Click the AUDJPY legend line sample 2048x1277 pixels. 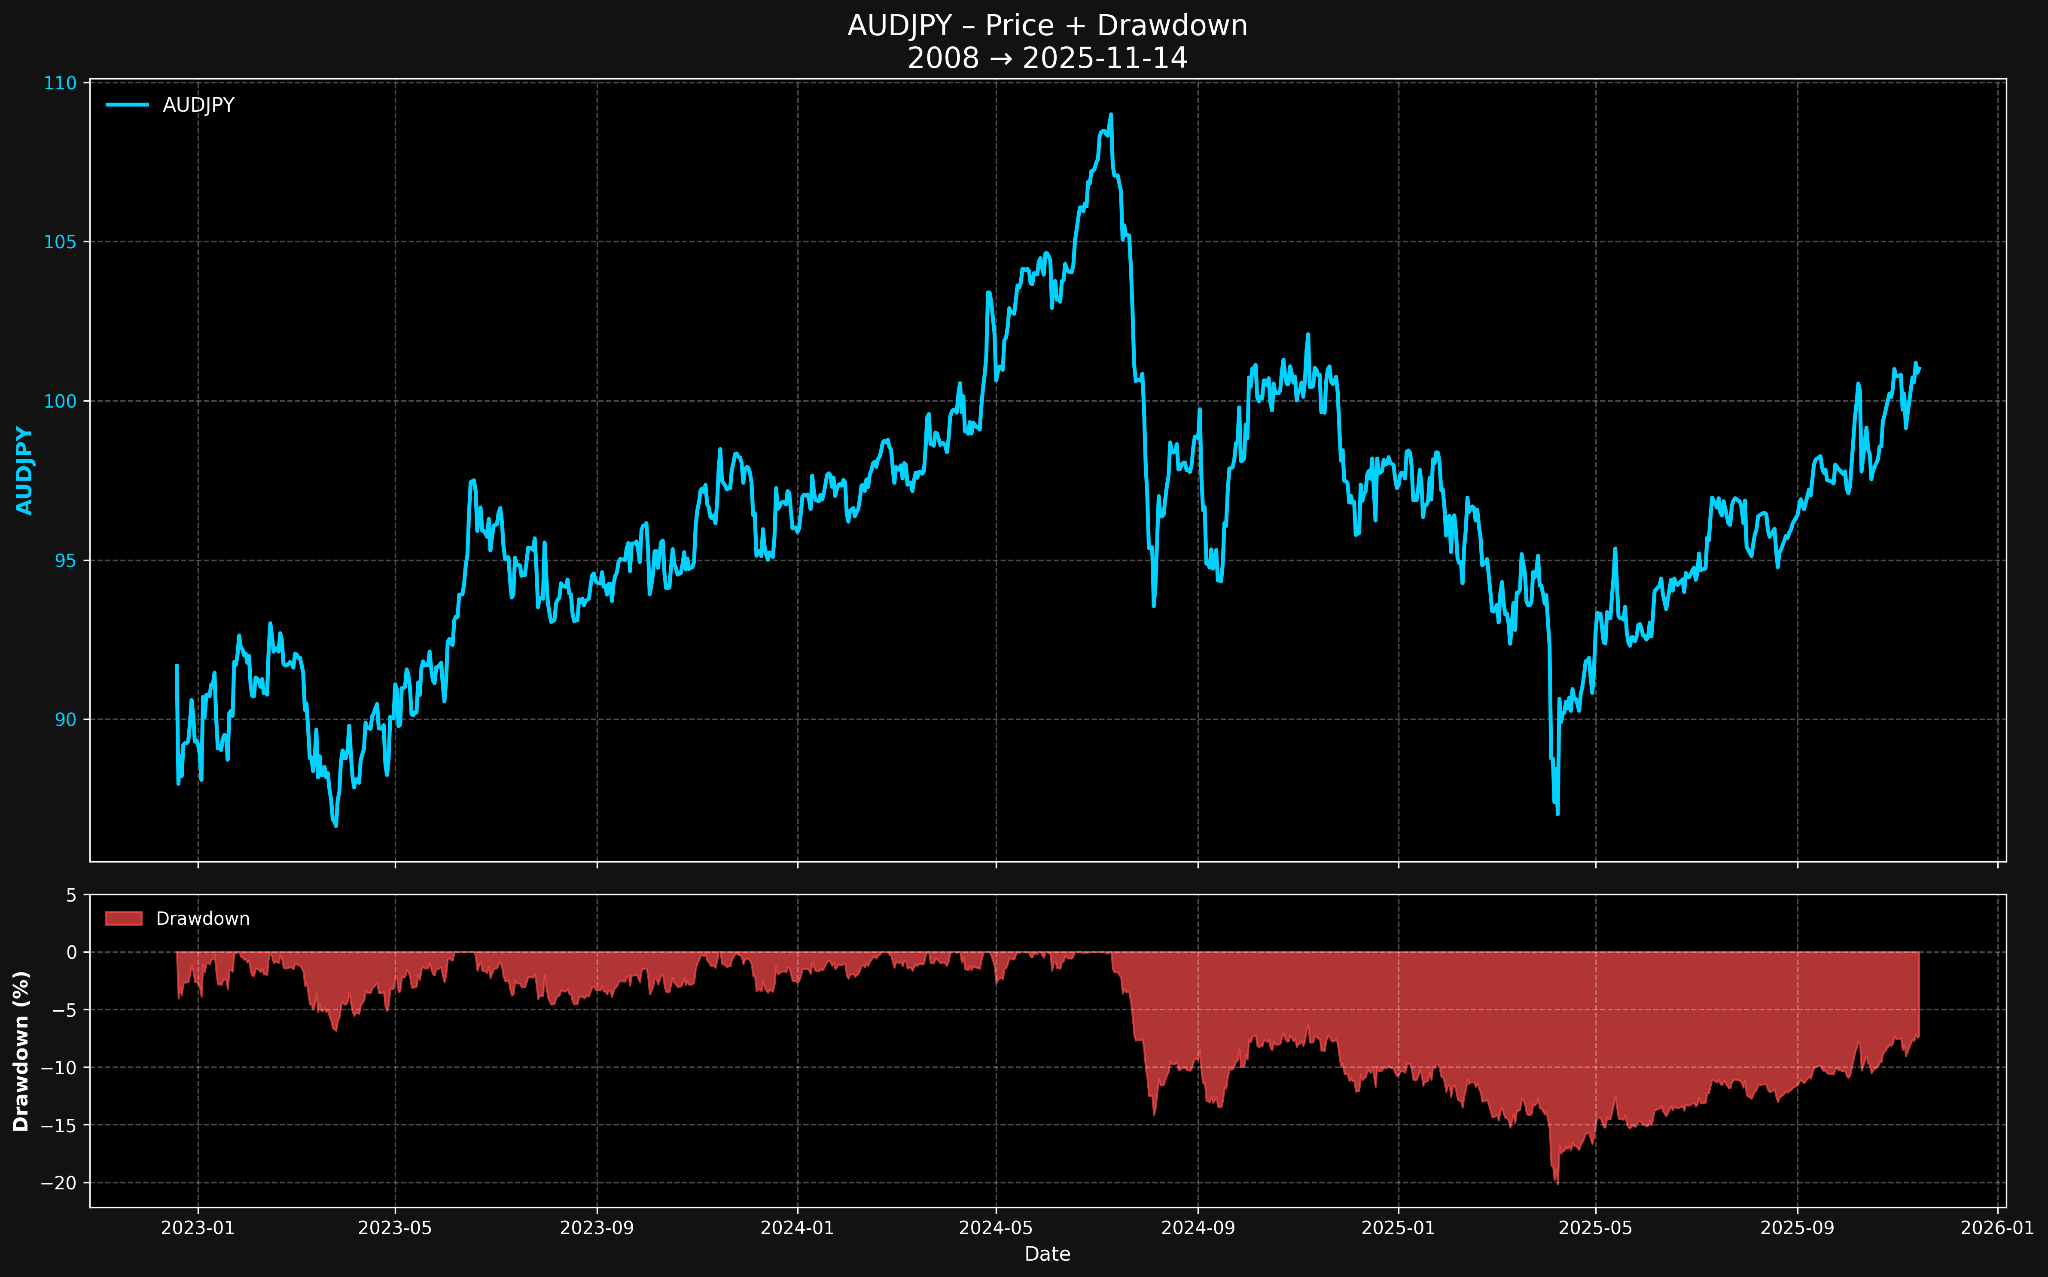[127, 105]
